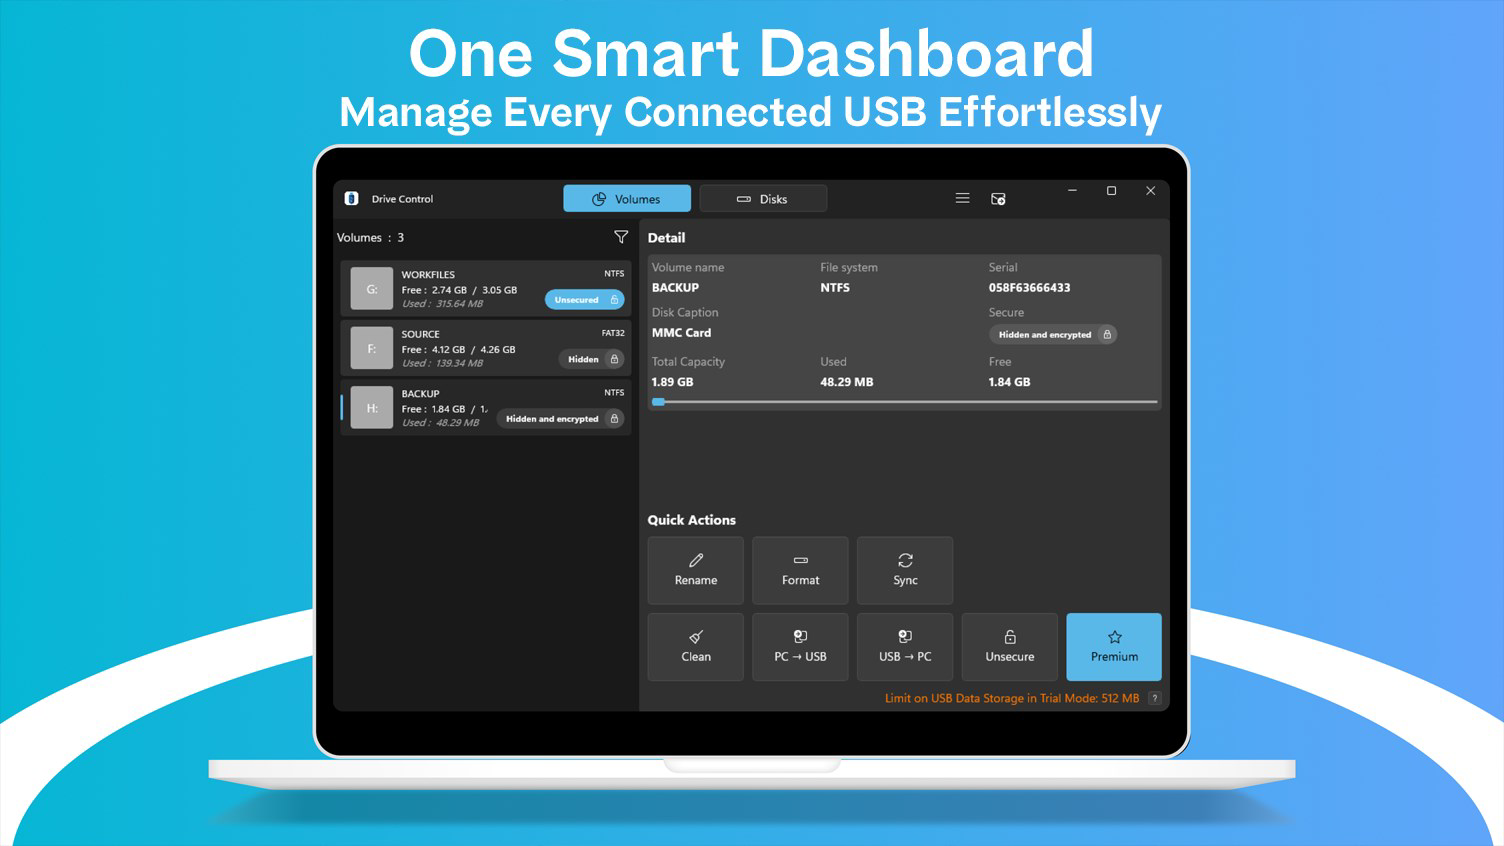Open the hamburger menu icon

pyautogui.click(x=962, y=198)
